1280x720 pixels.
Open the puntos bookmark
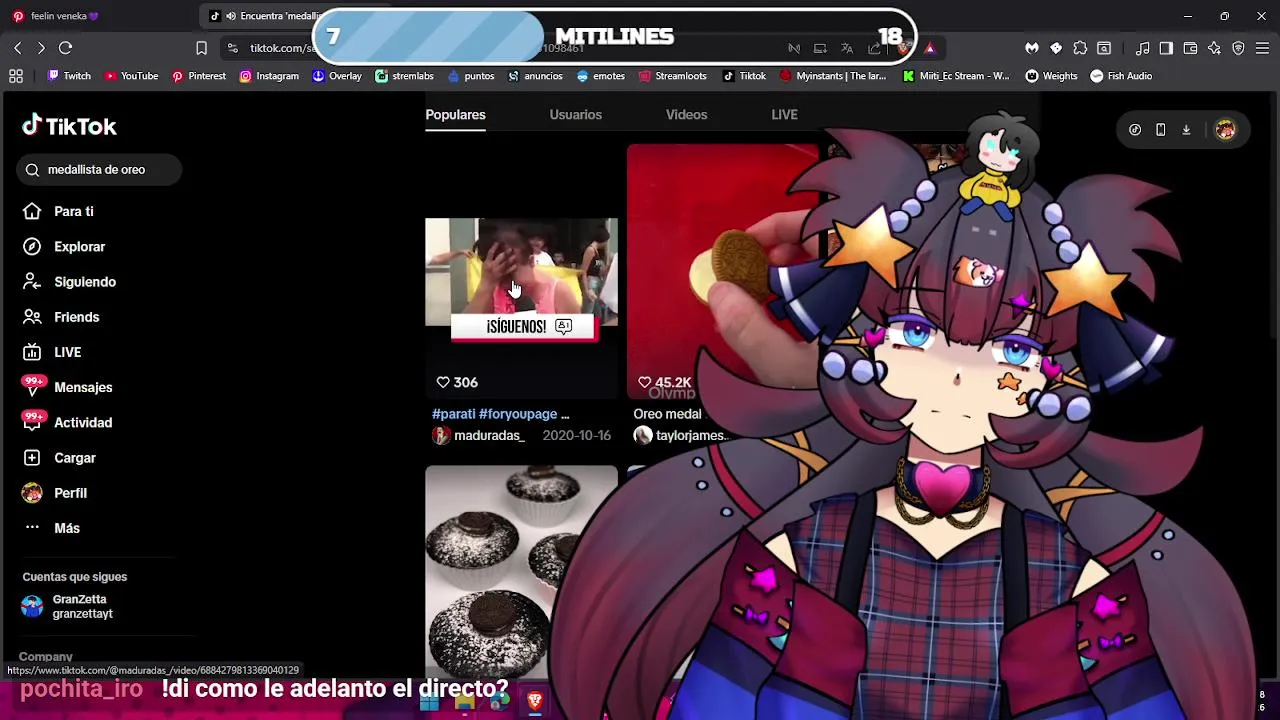(x=471, y=76)
